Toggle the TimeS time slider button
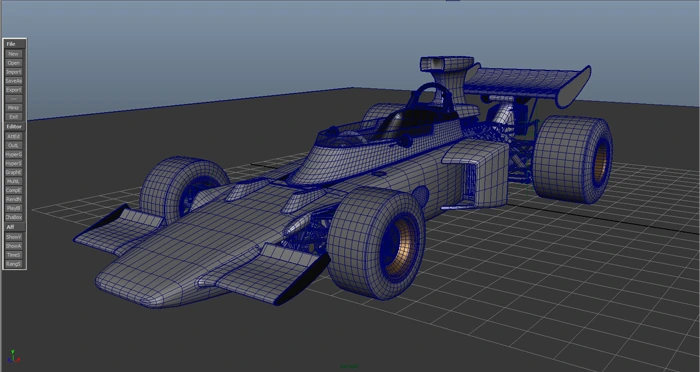 [13, 255]
